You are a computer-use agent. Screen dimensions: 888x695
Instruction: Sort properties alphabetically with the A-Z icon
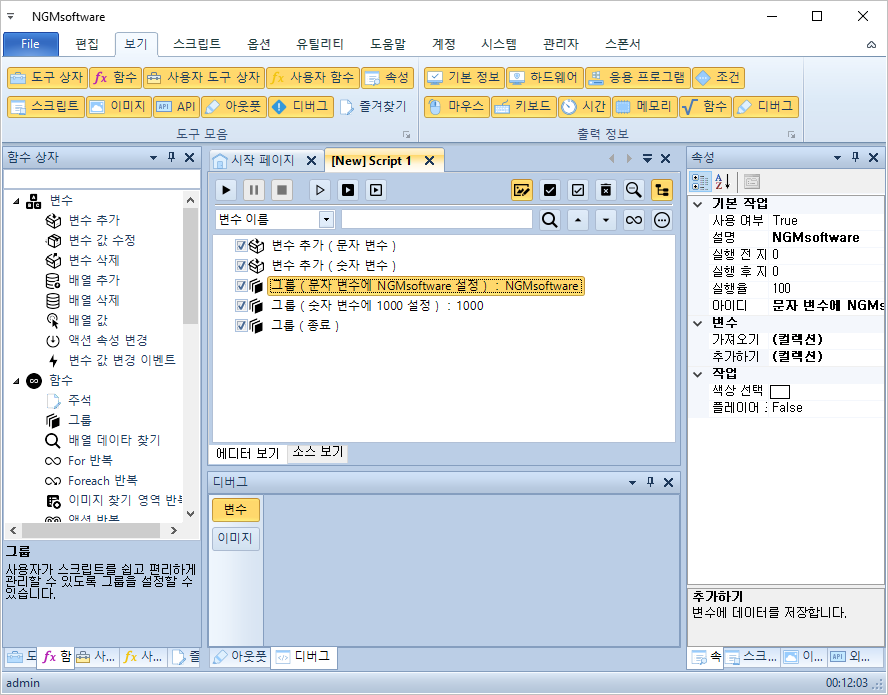pyautogui.click(x=722, y=182)
